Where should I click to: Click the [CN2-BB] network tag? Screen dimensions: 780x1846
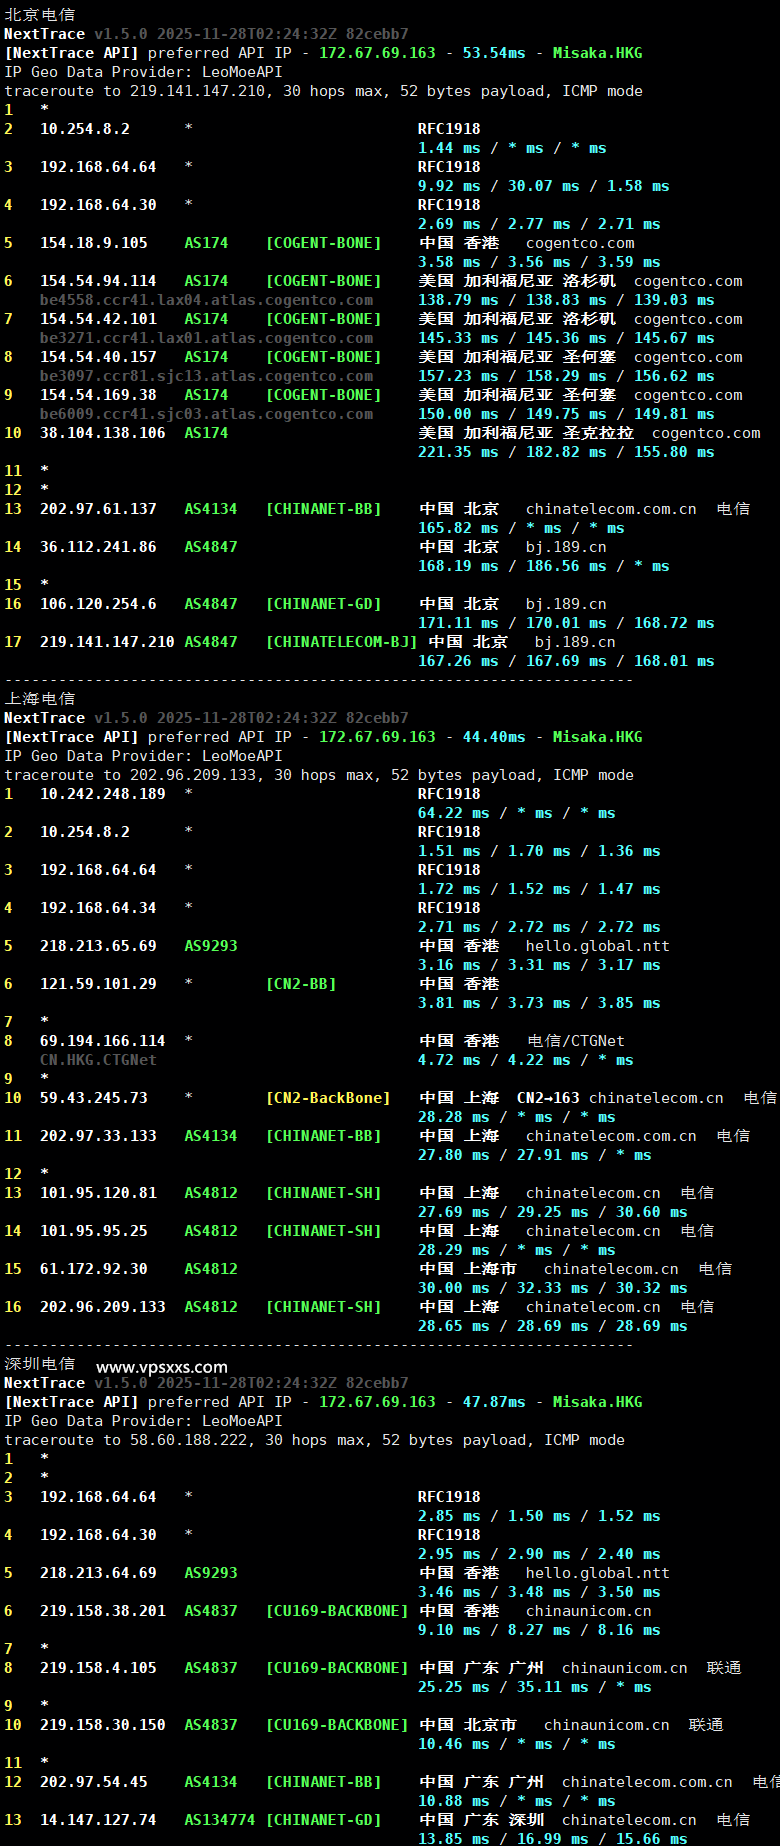[301, 984]
